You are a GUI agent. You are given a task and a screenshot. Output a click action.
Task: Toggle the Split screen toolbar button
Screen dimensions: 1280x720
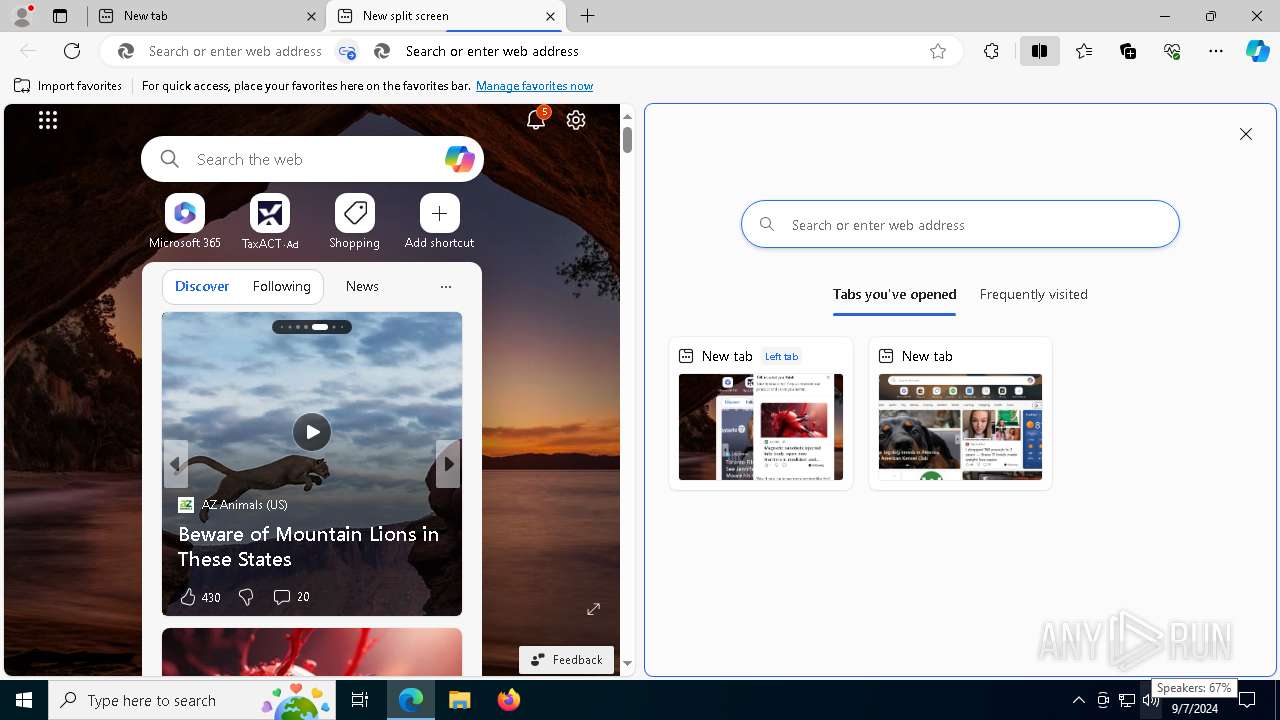pos(1039,51)
